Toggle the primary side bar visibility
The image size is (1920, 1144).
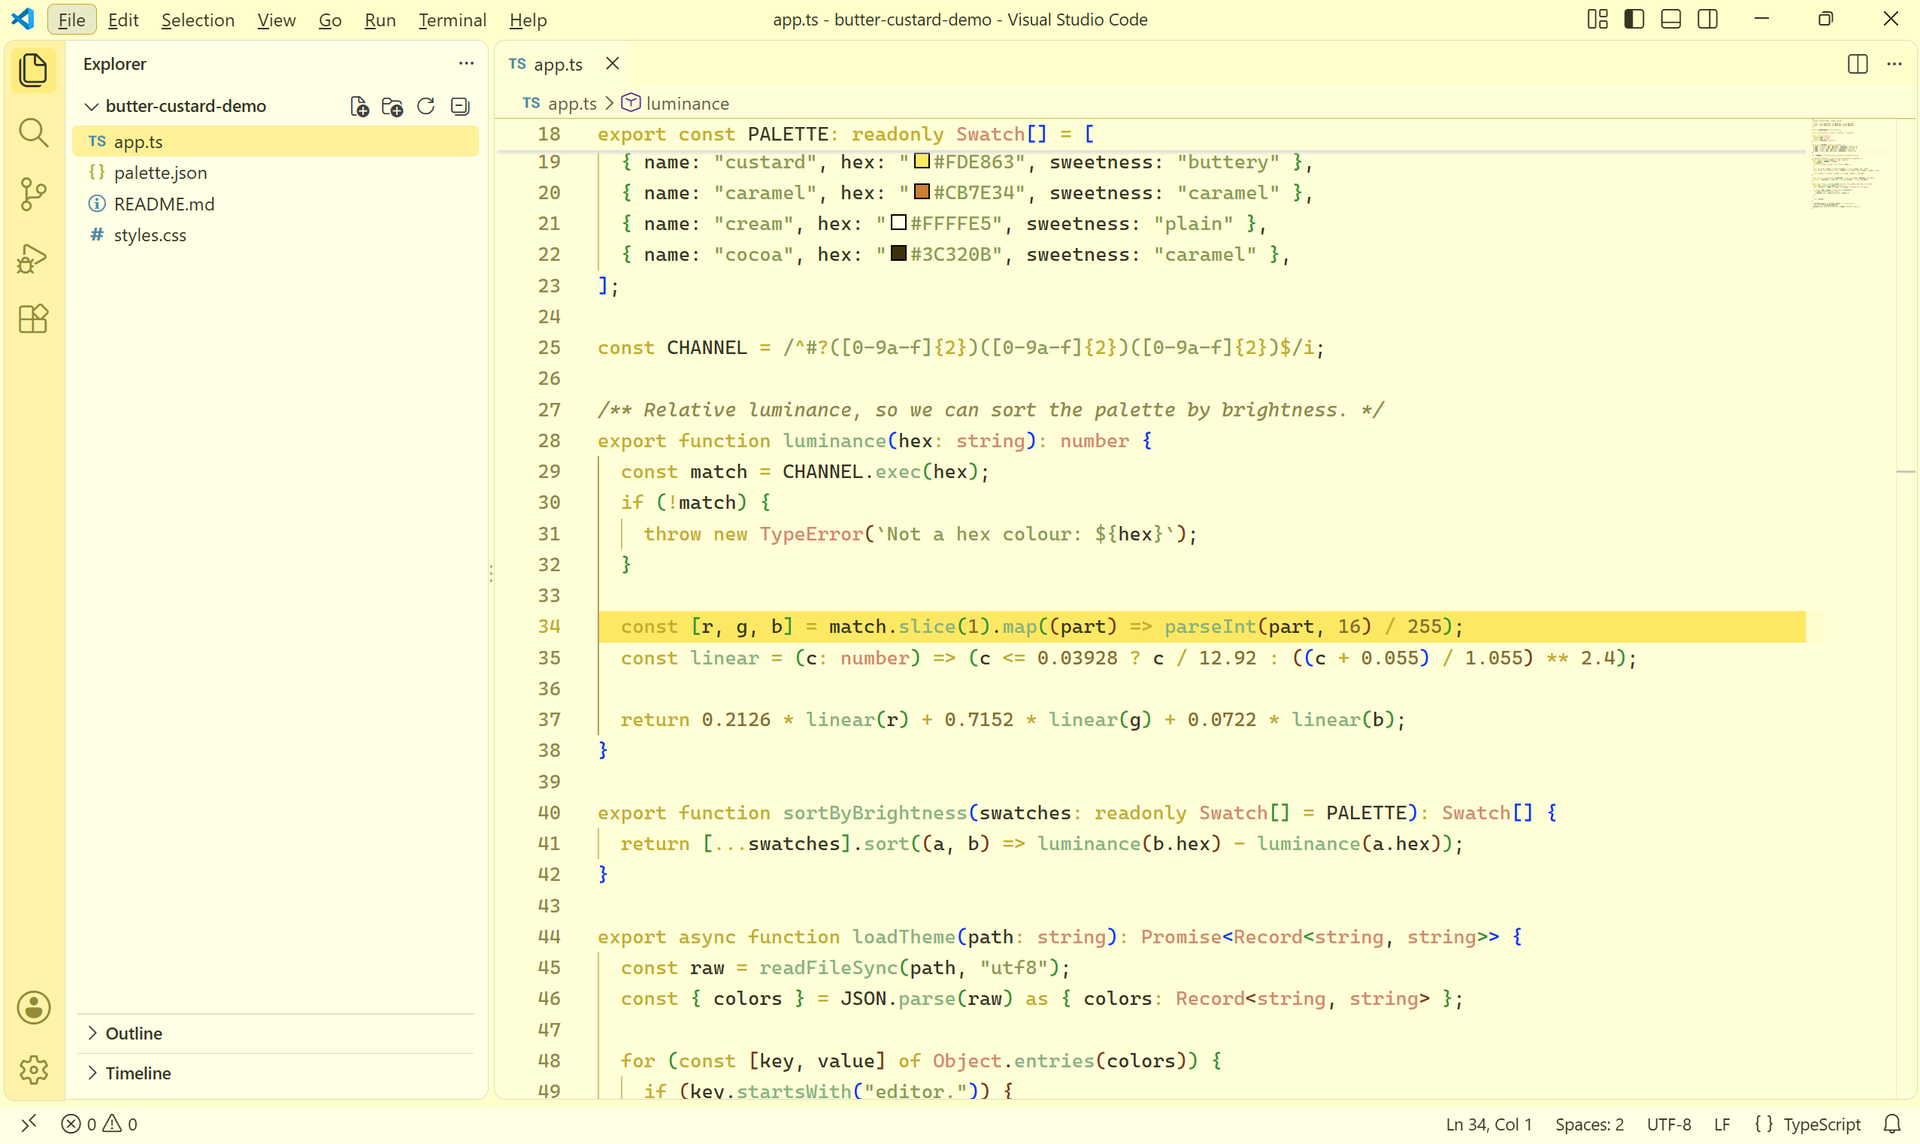(1635, 19)
